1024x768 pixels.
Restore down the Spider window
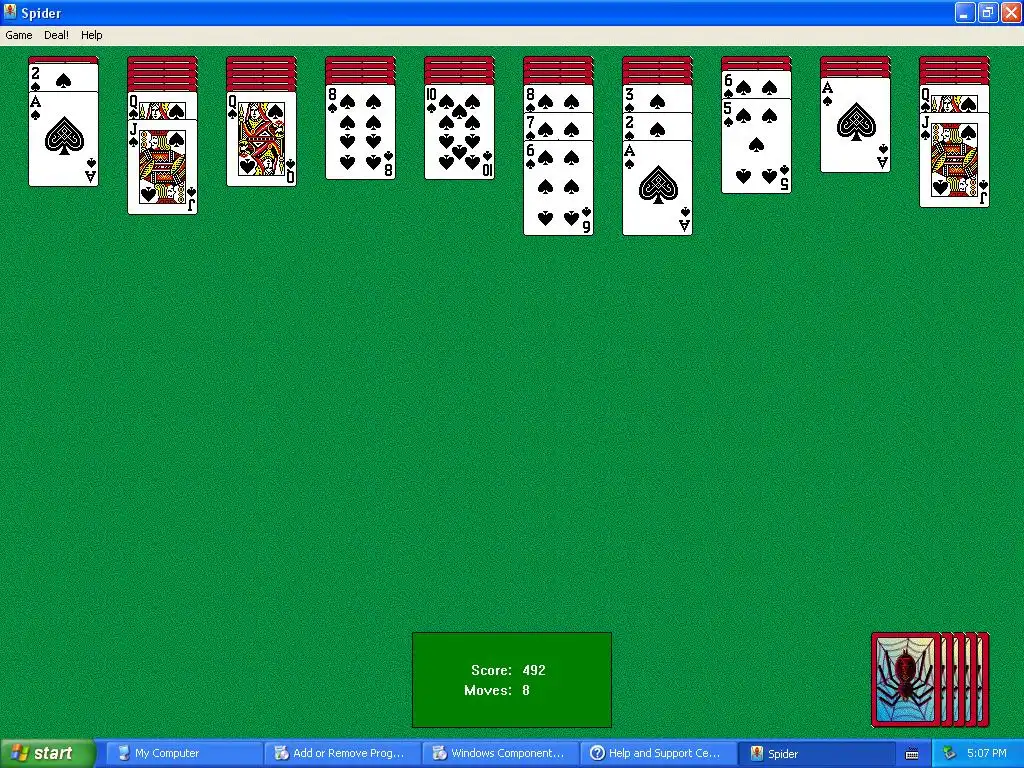pyautogui.click(x=987, y=12)
